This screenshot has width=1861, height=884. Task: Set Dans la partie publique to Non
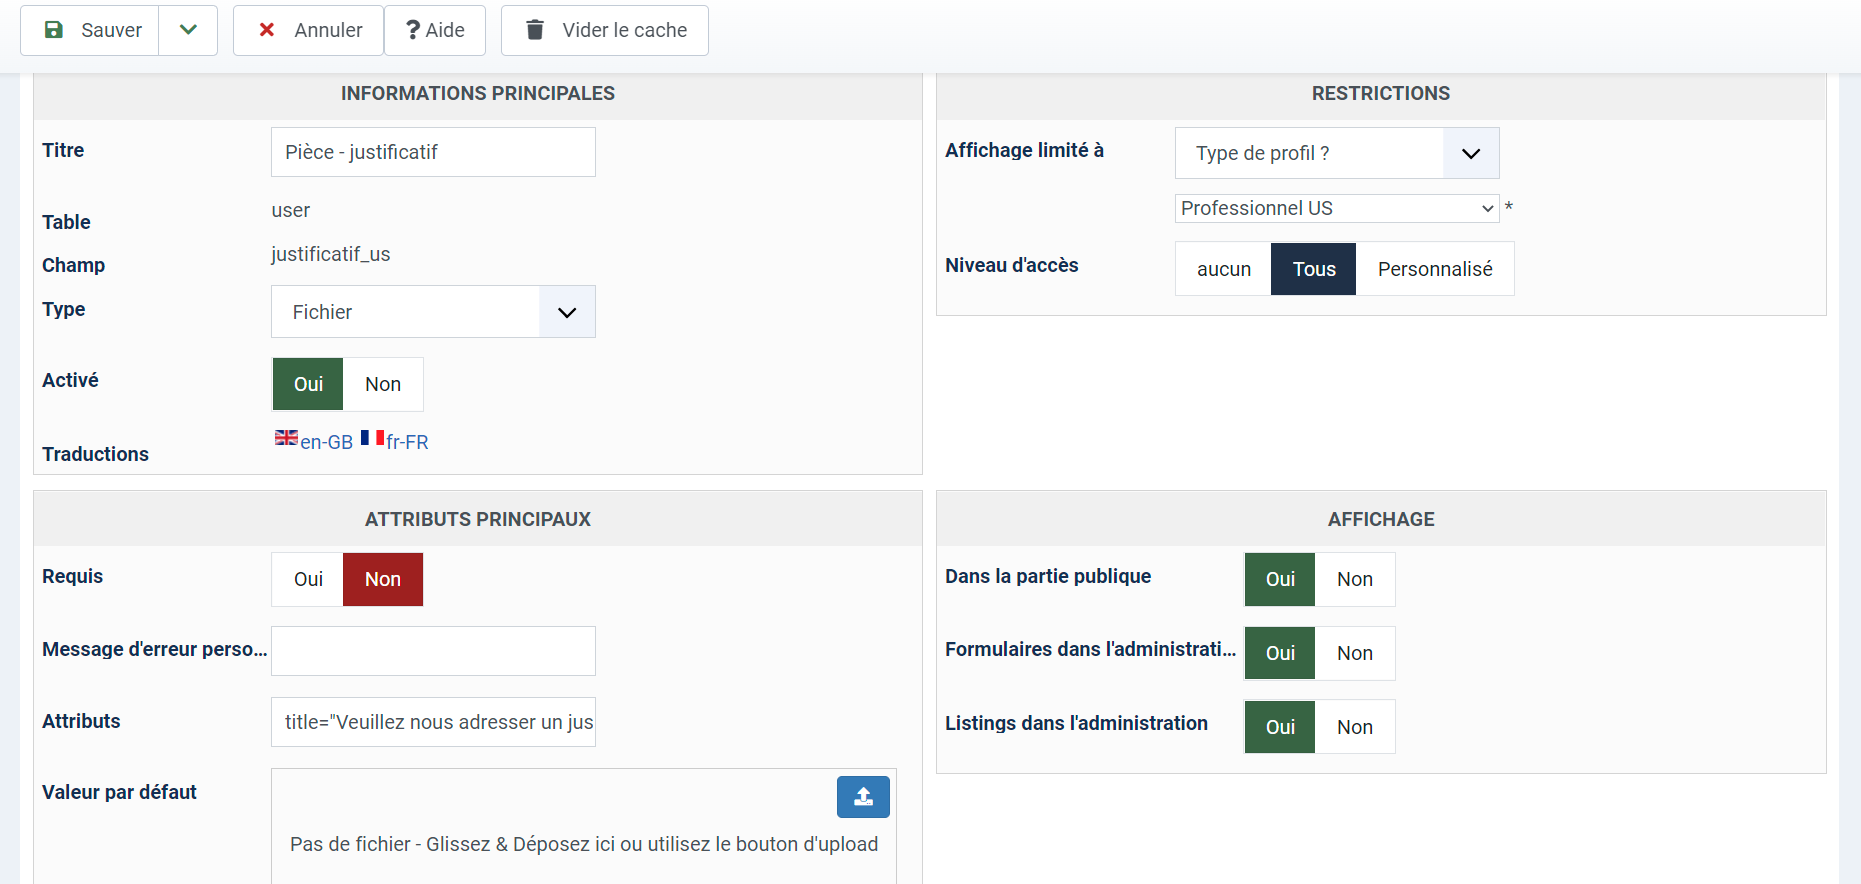point(1354,579)
